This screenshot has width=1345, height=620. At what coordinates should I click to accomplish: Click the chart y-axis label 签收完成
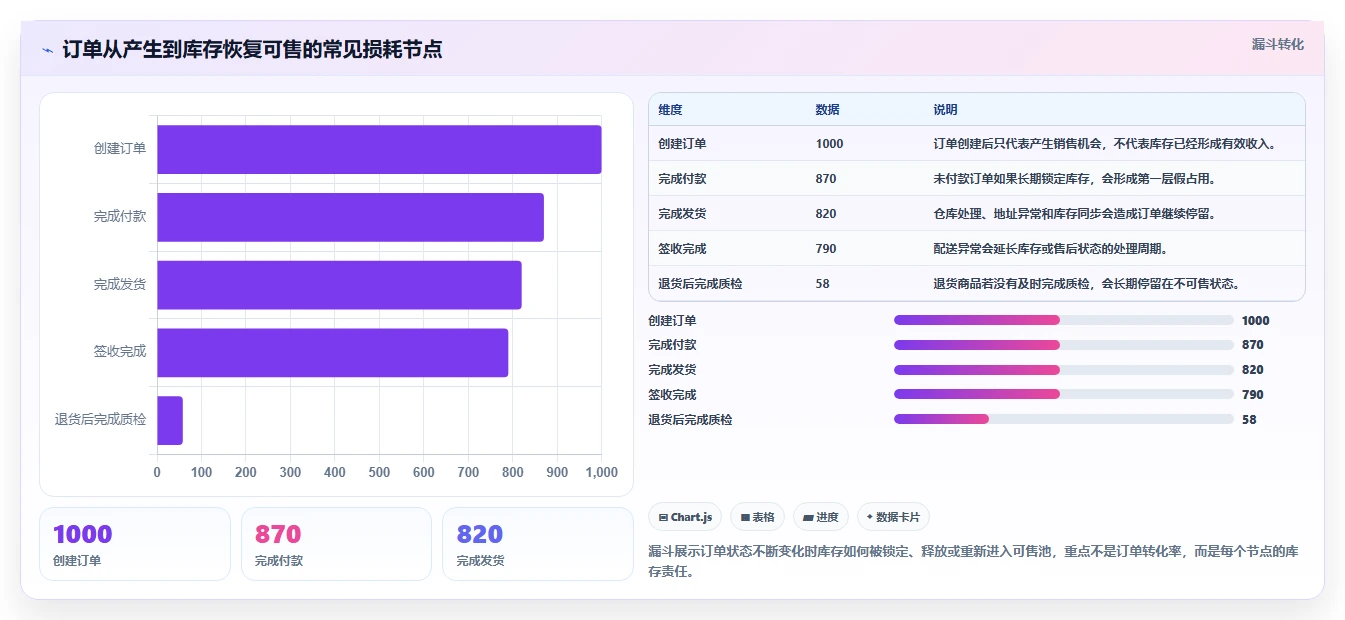pyautogui.click(x=120, y=352)
